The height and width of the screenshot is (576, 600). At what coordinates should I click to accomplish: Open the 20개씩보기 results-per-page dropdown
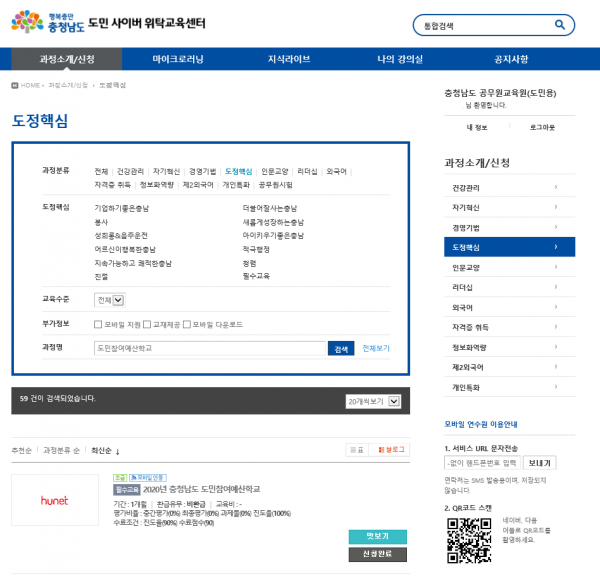372,401
